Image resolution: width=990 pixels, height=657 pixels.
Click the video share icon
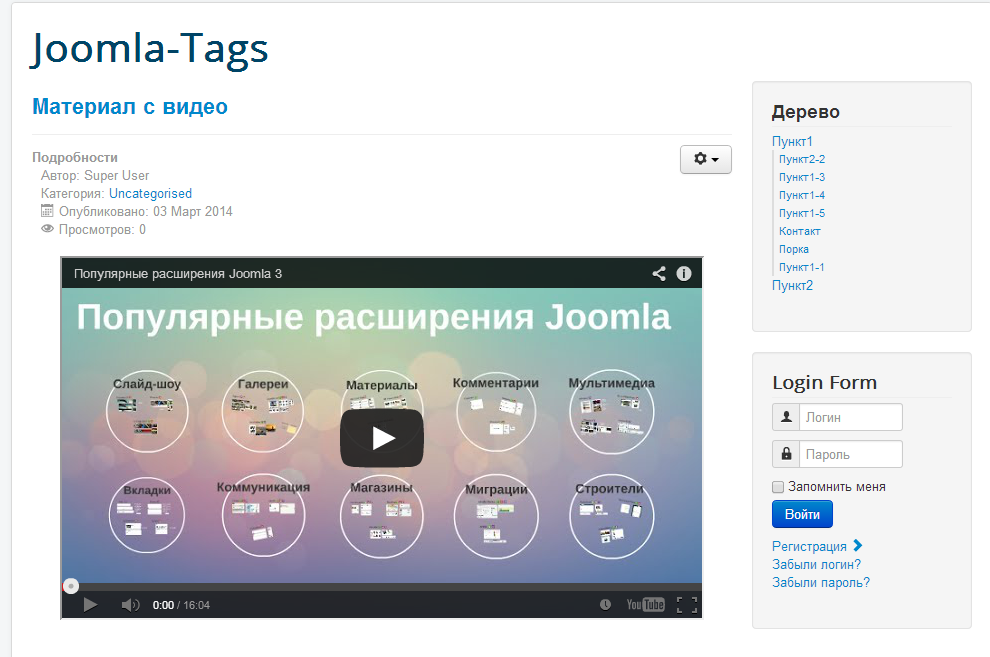659,274
